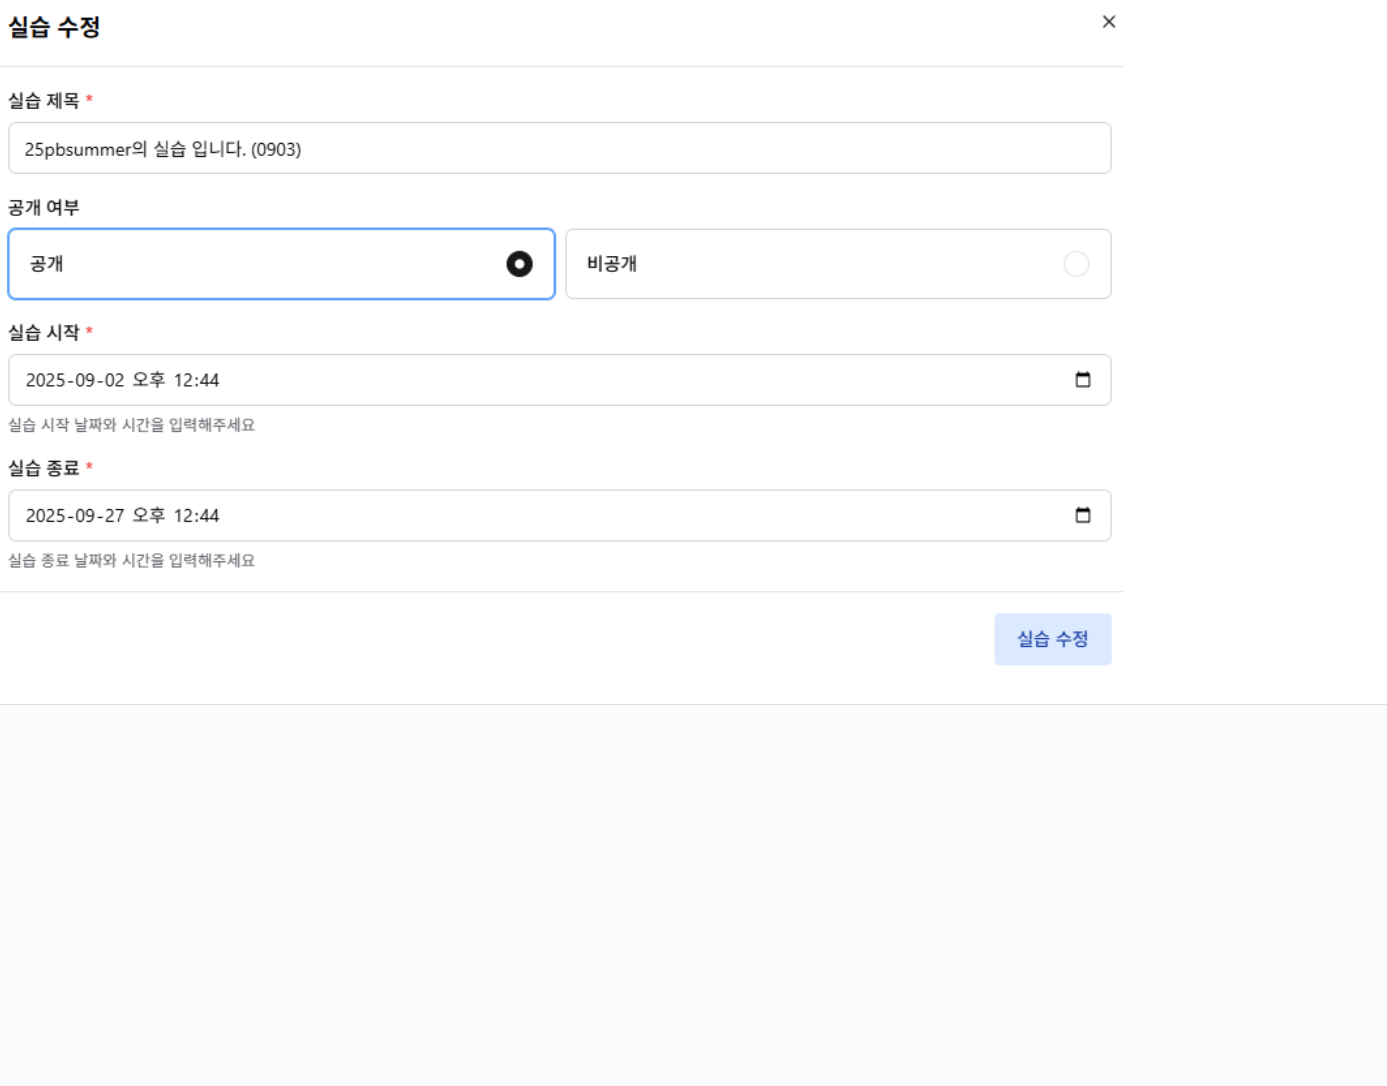Select hour 12 in 실습 시작 field

(x=183, y=381)
